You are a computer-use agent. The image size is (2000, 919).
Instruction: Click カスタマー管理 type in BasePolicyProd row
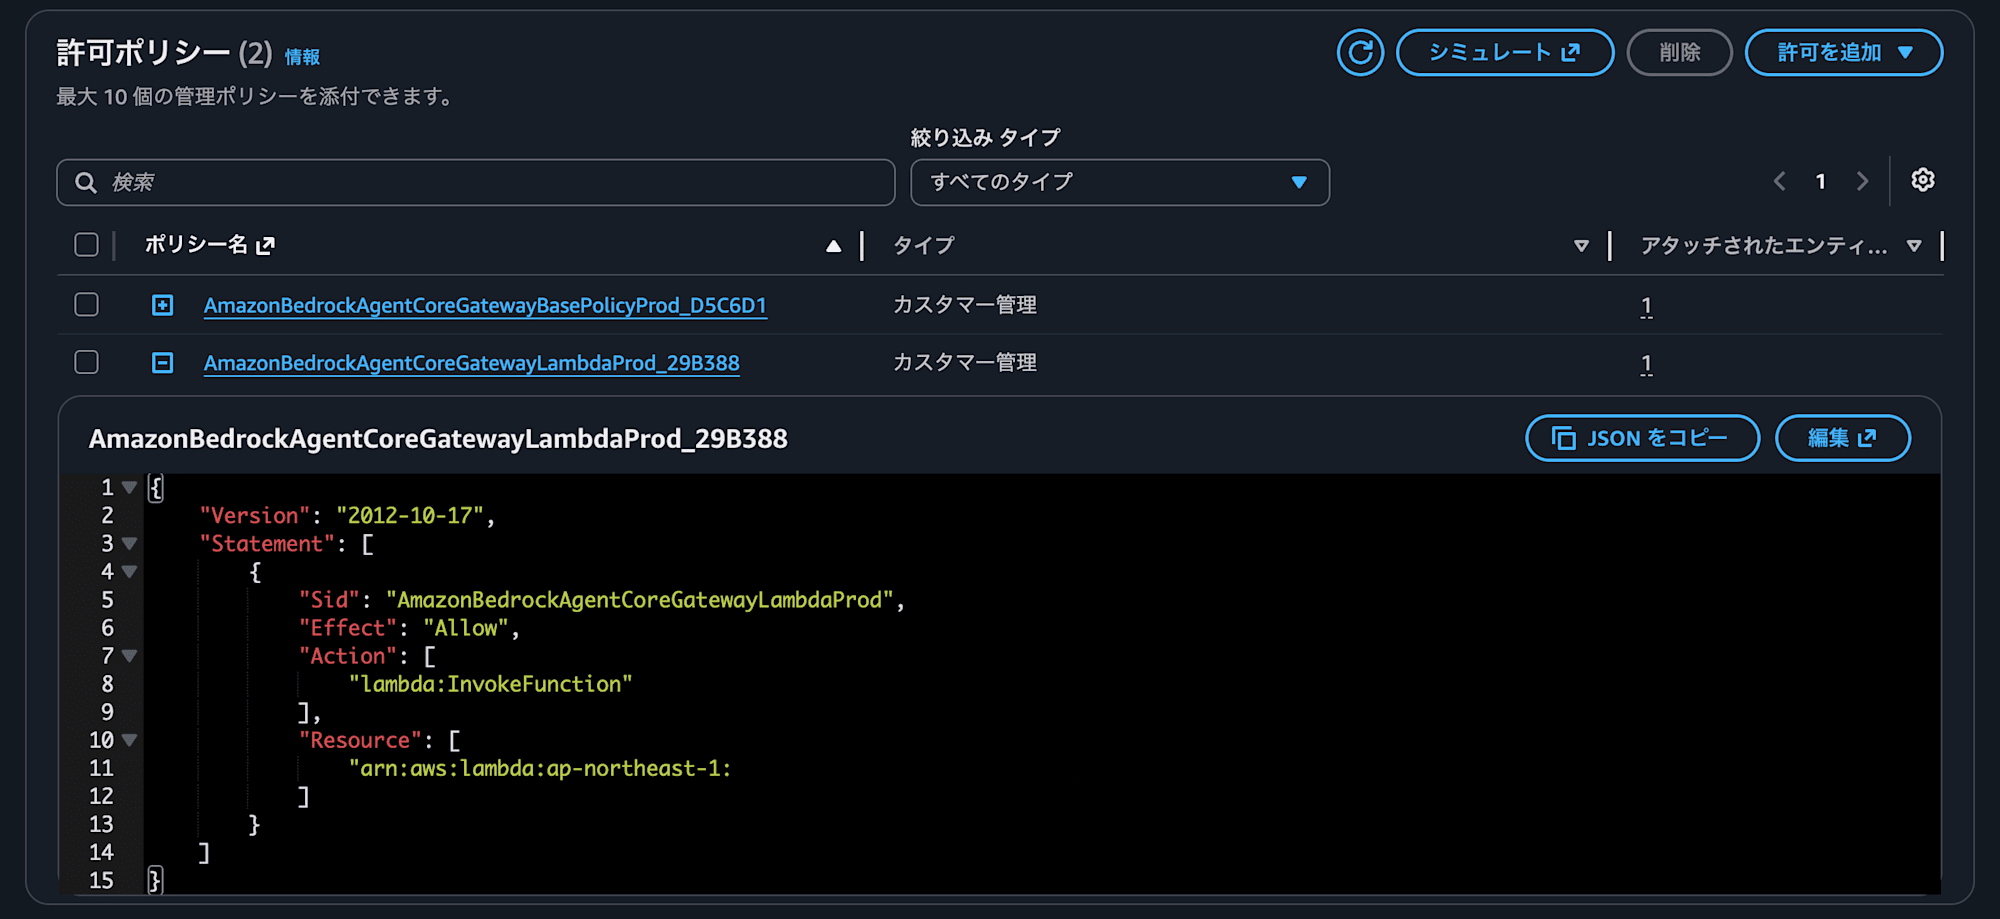click(x=964, y=305)
